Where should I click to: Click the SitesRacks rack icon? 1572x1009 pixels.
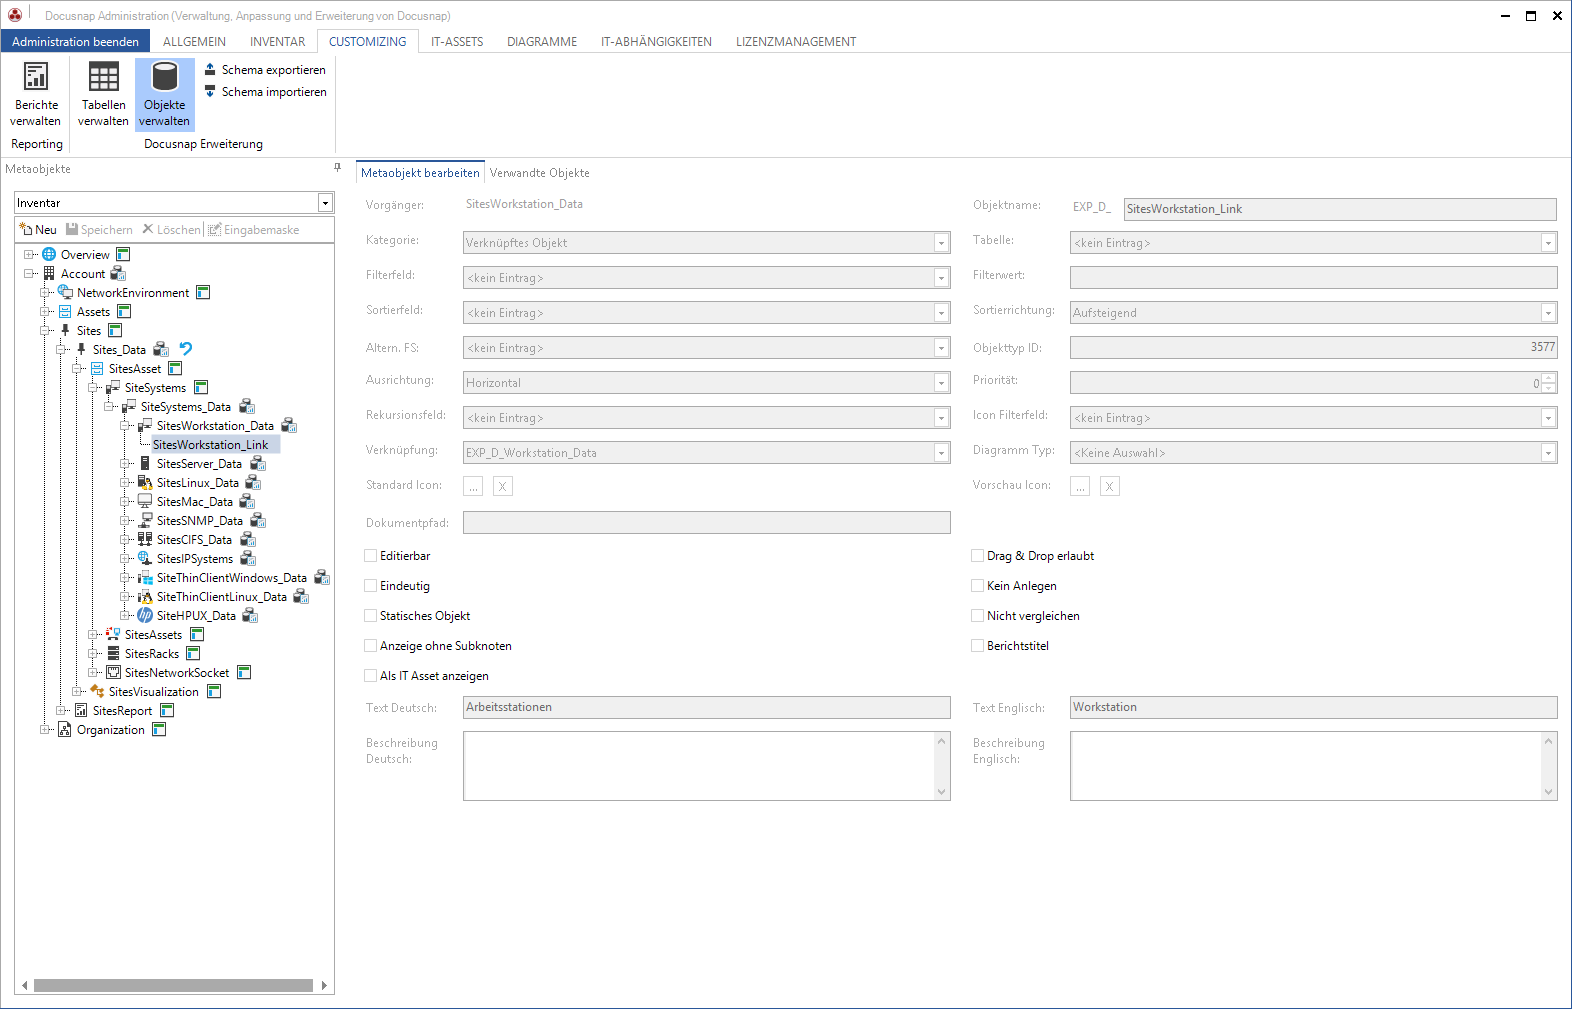click(x=113, y=654)
